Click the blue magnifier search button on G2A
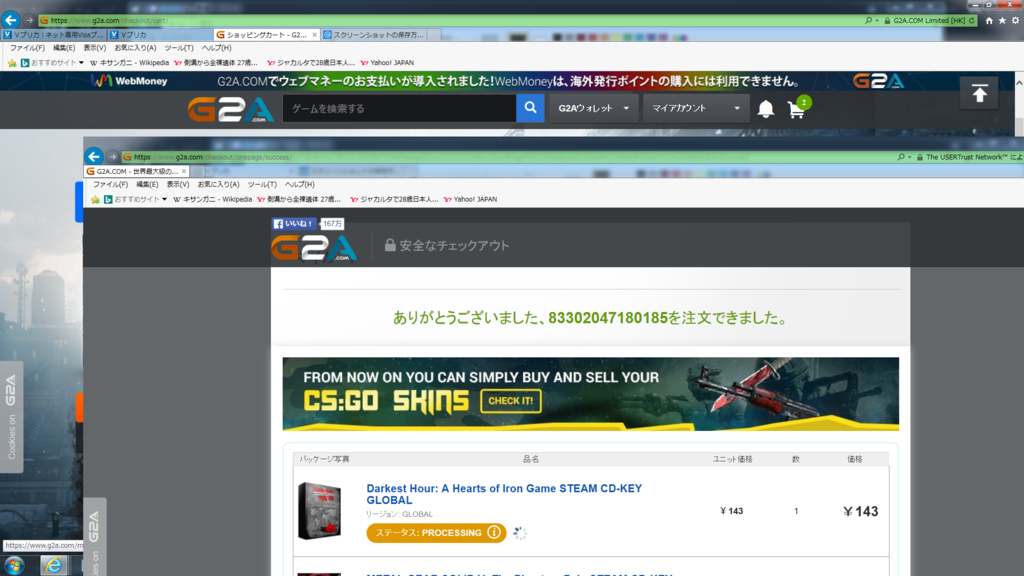1024x576 pixels. click(530, 108)
